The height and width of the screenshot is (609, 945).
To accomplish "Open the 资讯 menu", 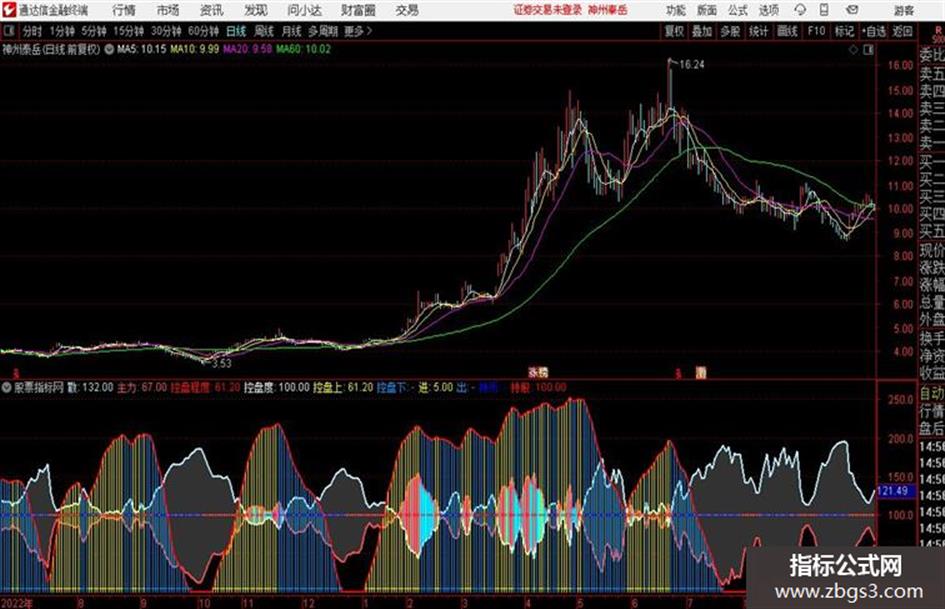I will [212, 10].
